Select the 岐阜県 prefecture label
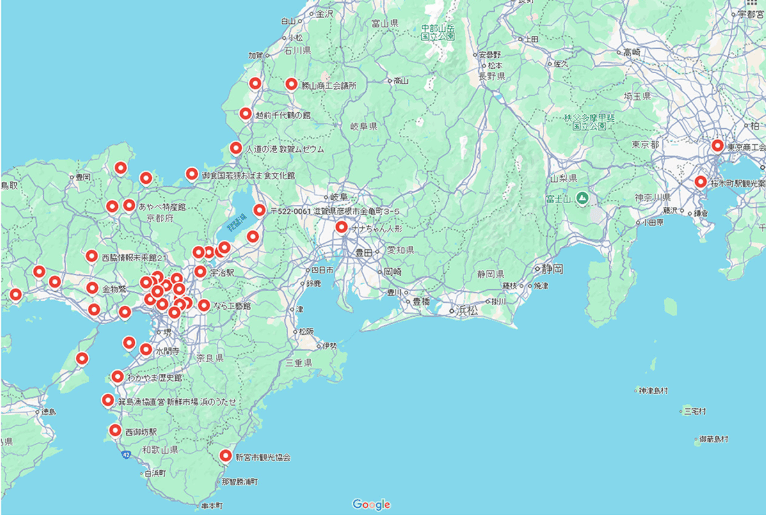766x515 pixels. click(364, 127)
